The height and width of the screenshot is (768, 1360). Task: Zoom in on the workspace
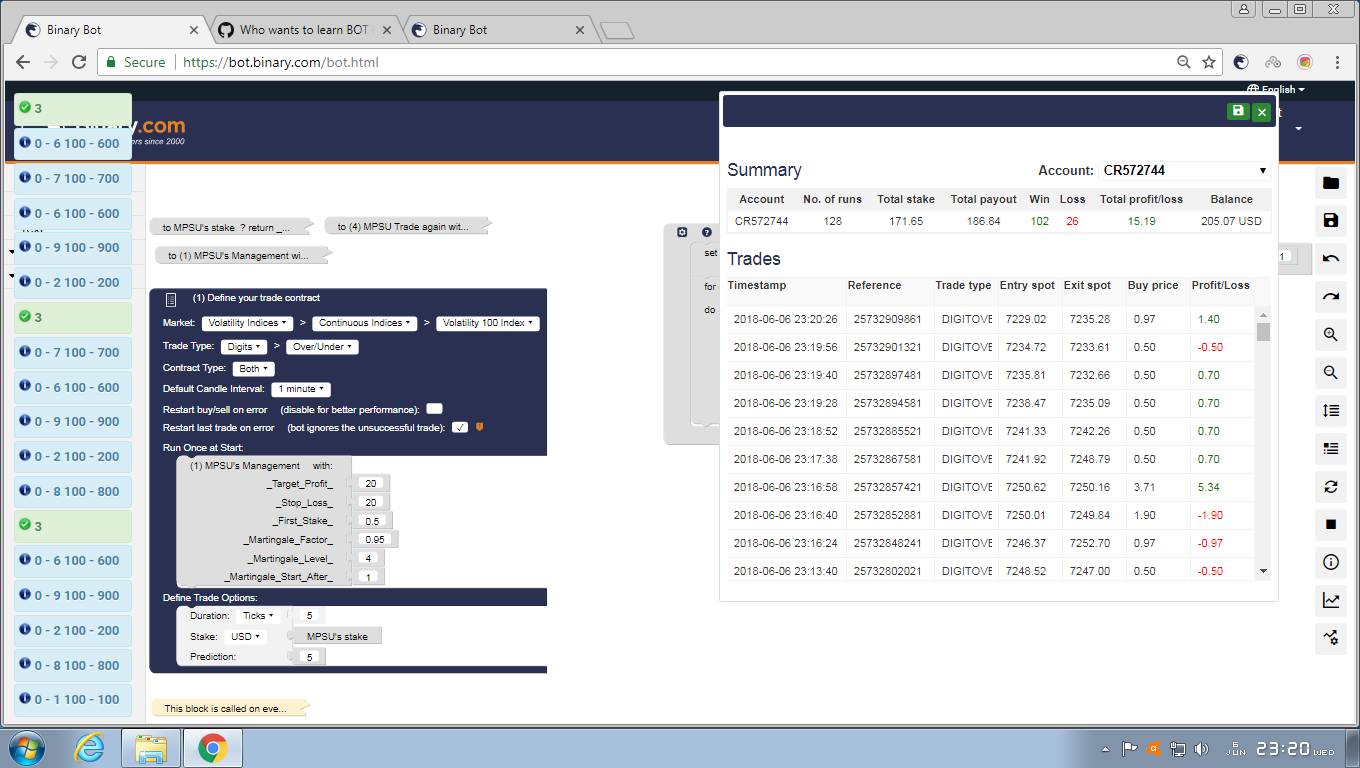click(x=1331, y=335)
